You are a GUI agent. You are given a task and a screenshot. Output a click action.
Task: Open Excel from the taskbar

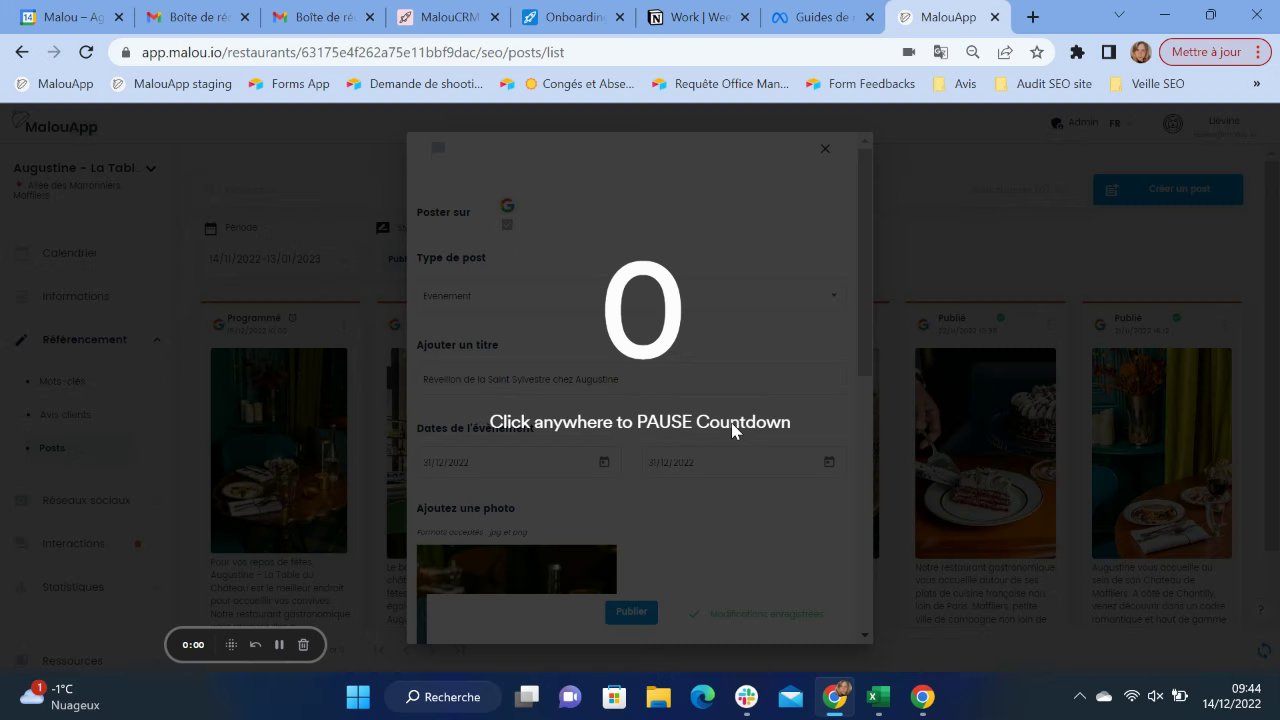click(878, 697)
